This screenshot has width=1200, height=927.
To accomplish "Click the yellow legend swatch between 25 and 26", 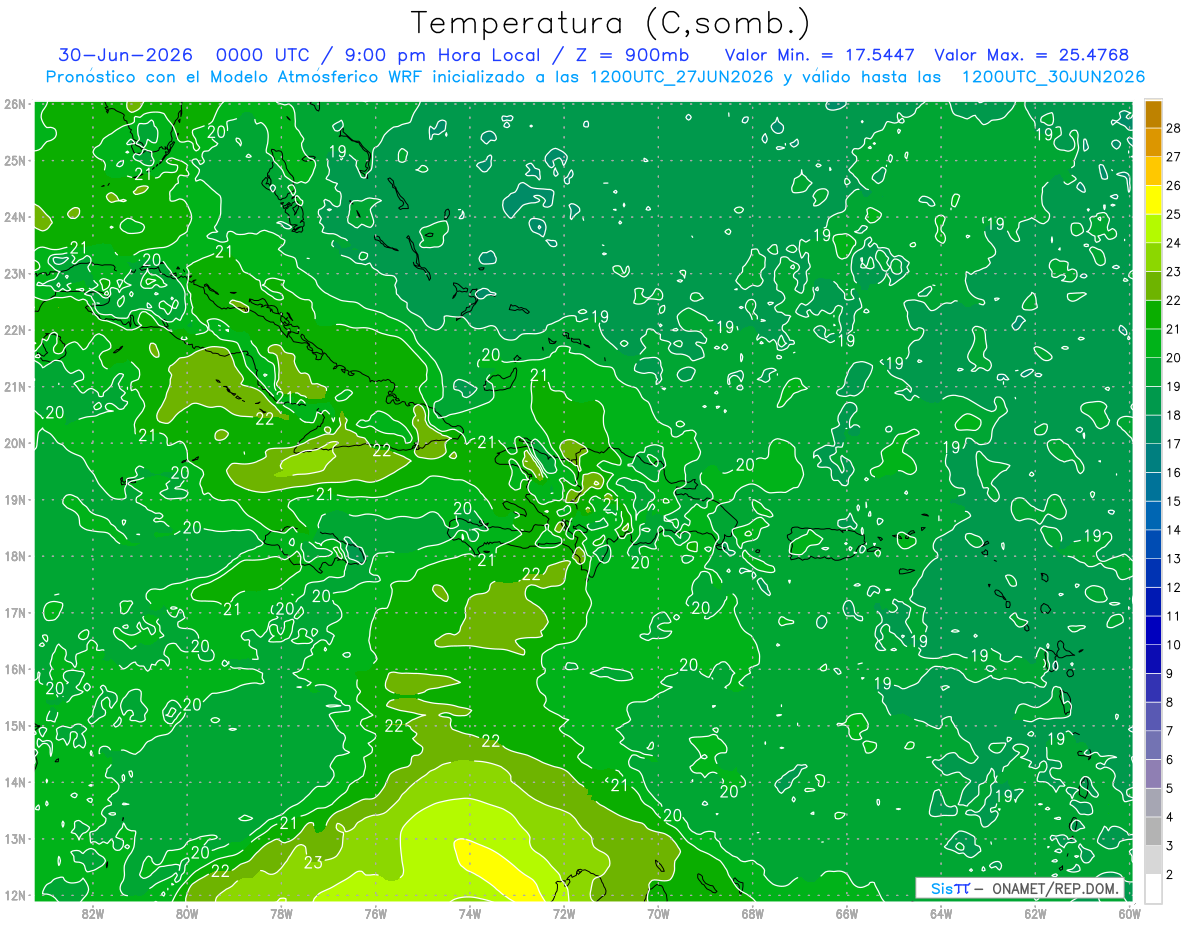I will click(1153, 199).
